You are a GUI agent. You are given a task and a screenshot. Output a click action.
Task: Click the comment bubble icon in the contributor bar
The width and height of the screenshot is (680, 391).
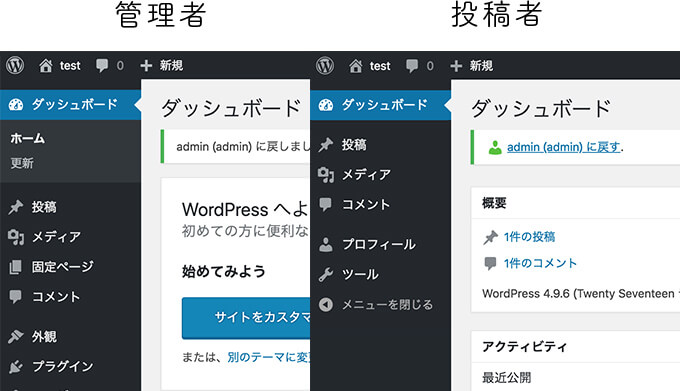click(412, 66)
